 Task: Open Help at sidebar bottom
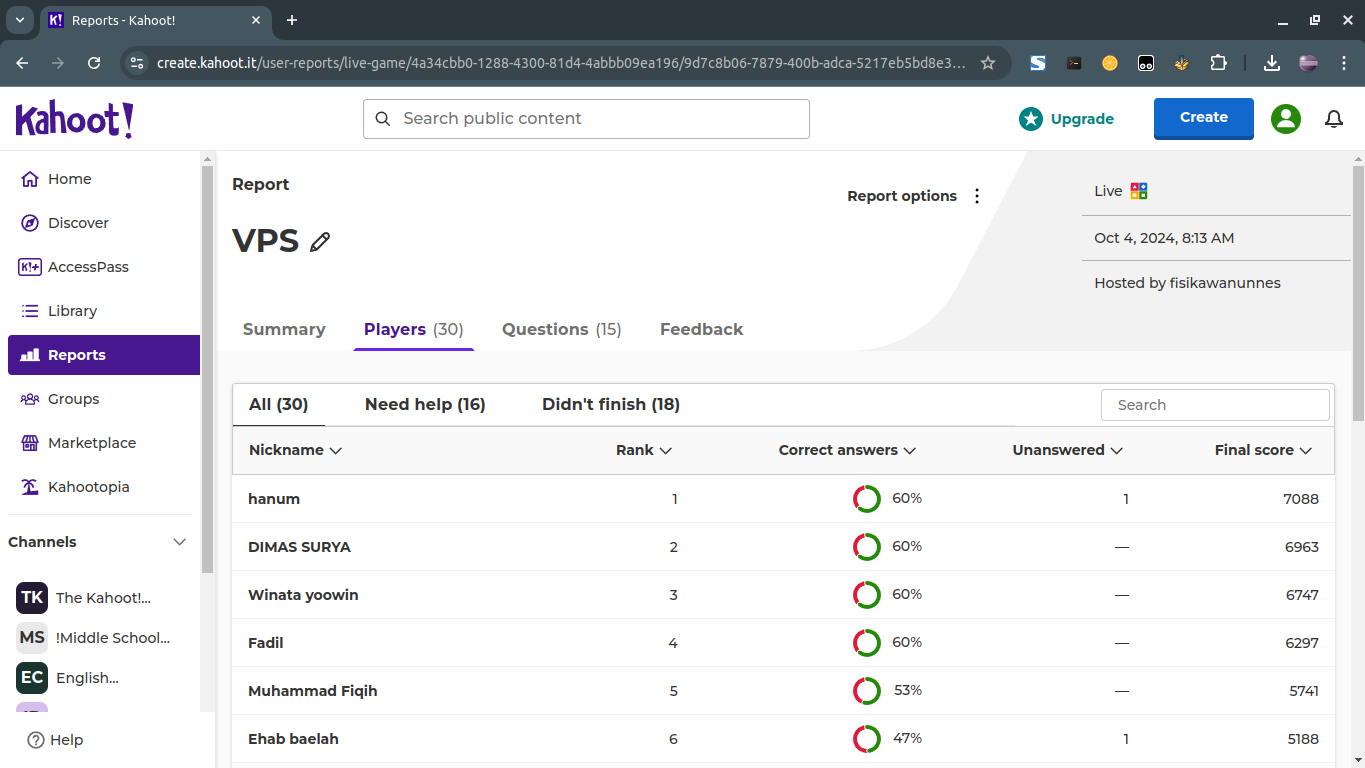point(55,740)
